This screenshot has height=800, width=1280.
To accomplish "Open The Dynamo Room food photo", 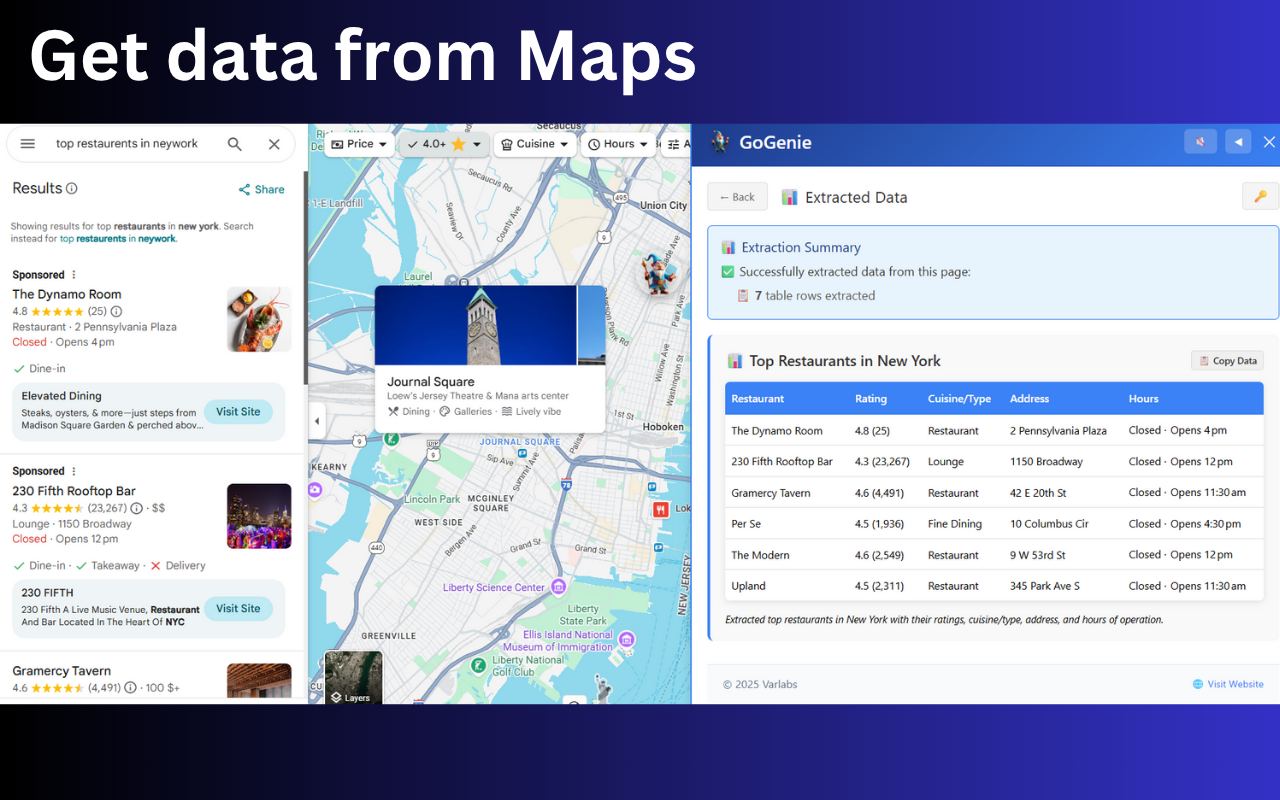I will point(259,319).
